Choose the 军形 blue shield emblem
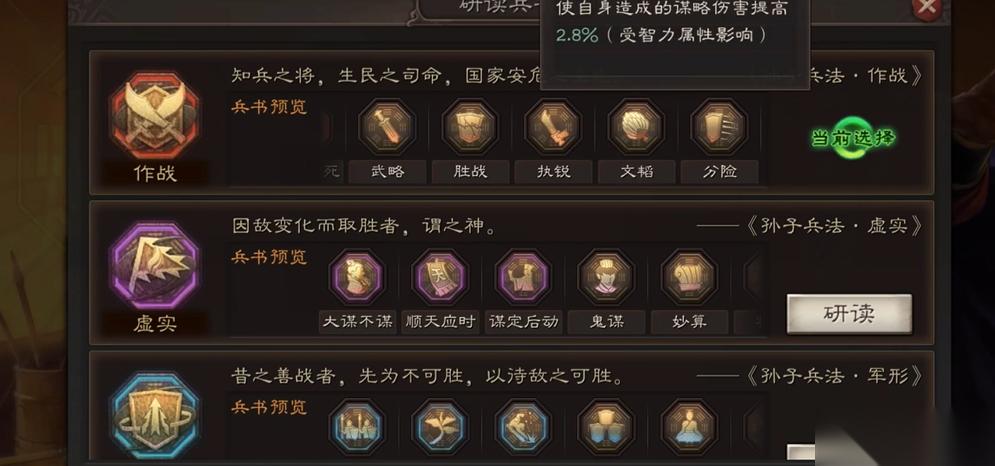Image resolution: width=995 pixels, height=466 pixels. [155, 415]
